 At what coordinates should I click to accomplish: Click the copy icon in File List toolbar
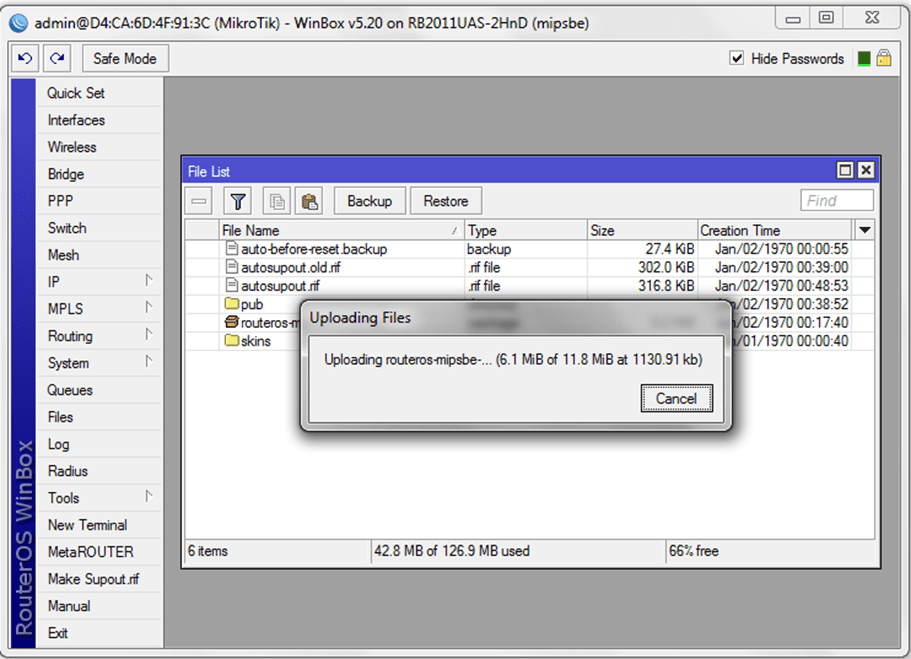pyautogui.click(x=277, y=201)
